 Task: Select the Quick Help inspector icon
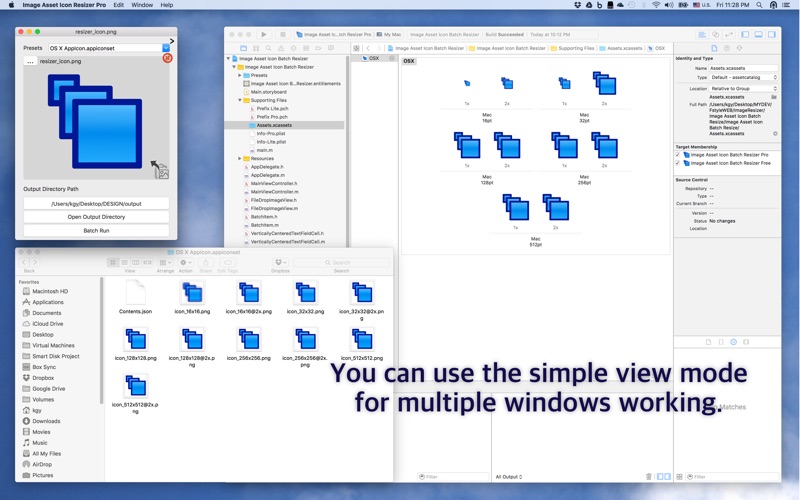pos(727,48)
